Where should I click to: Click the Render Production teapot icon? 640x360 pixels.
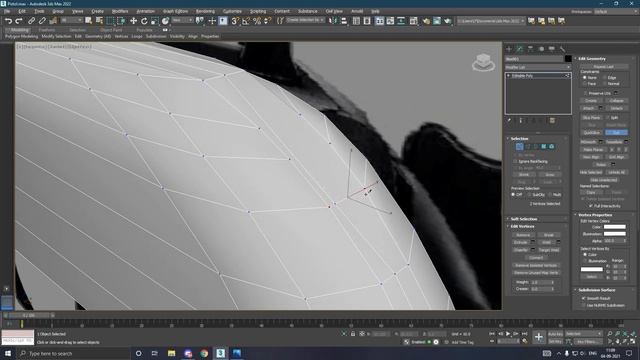(x=448, y=21)
